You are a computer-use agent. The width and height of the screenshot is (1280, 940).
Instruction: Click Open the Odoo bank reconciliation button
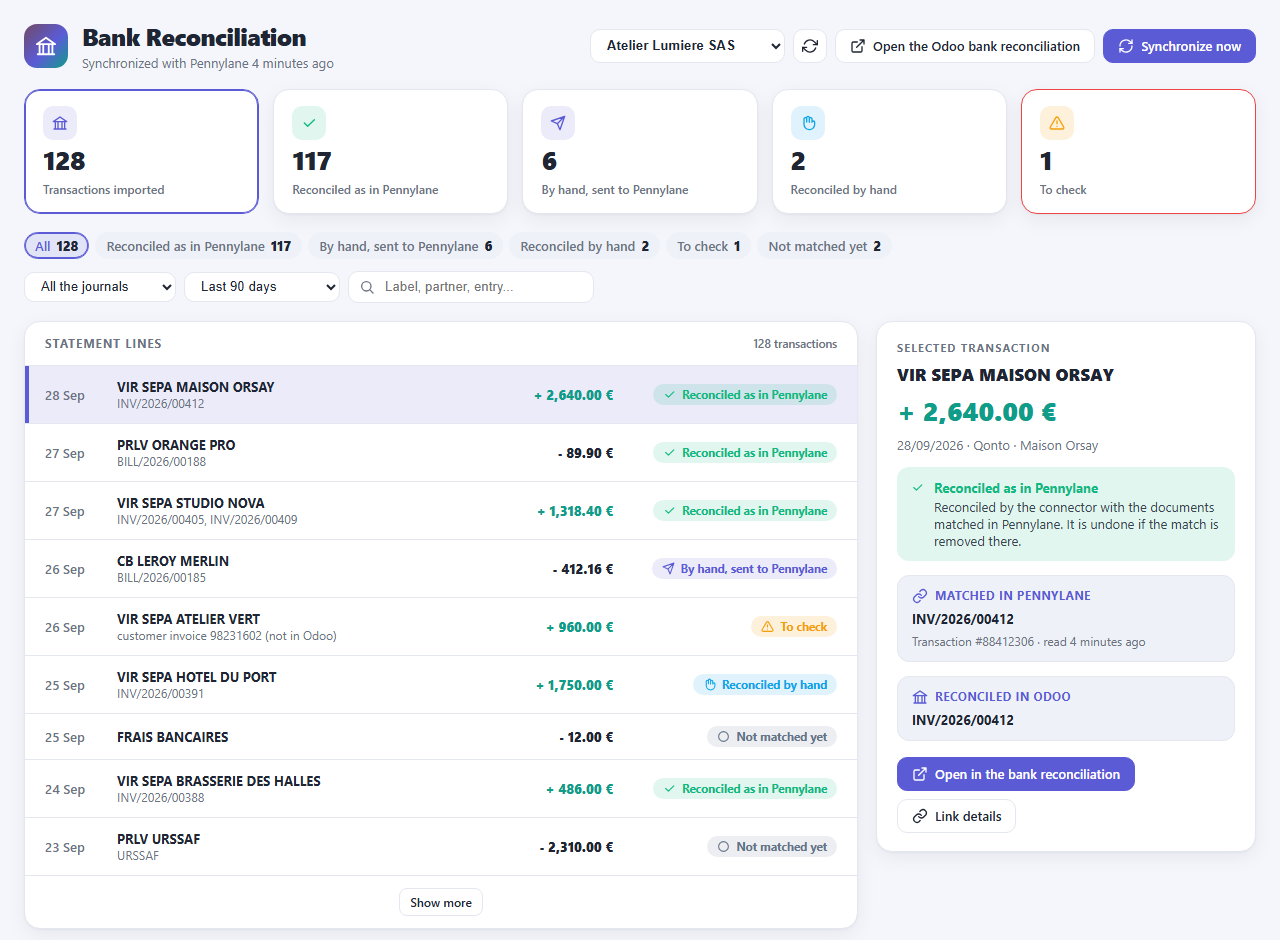[965, 46]
